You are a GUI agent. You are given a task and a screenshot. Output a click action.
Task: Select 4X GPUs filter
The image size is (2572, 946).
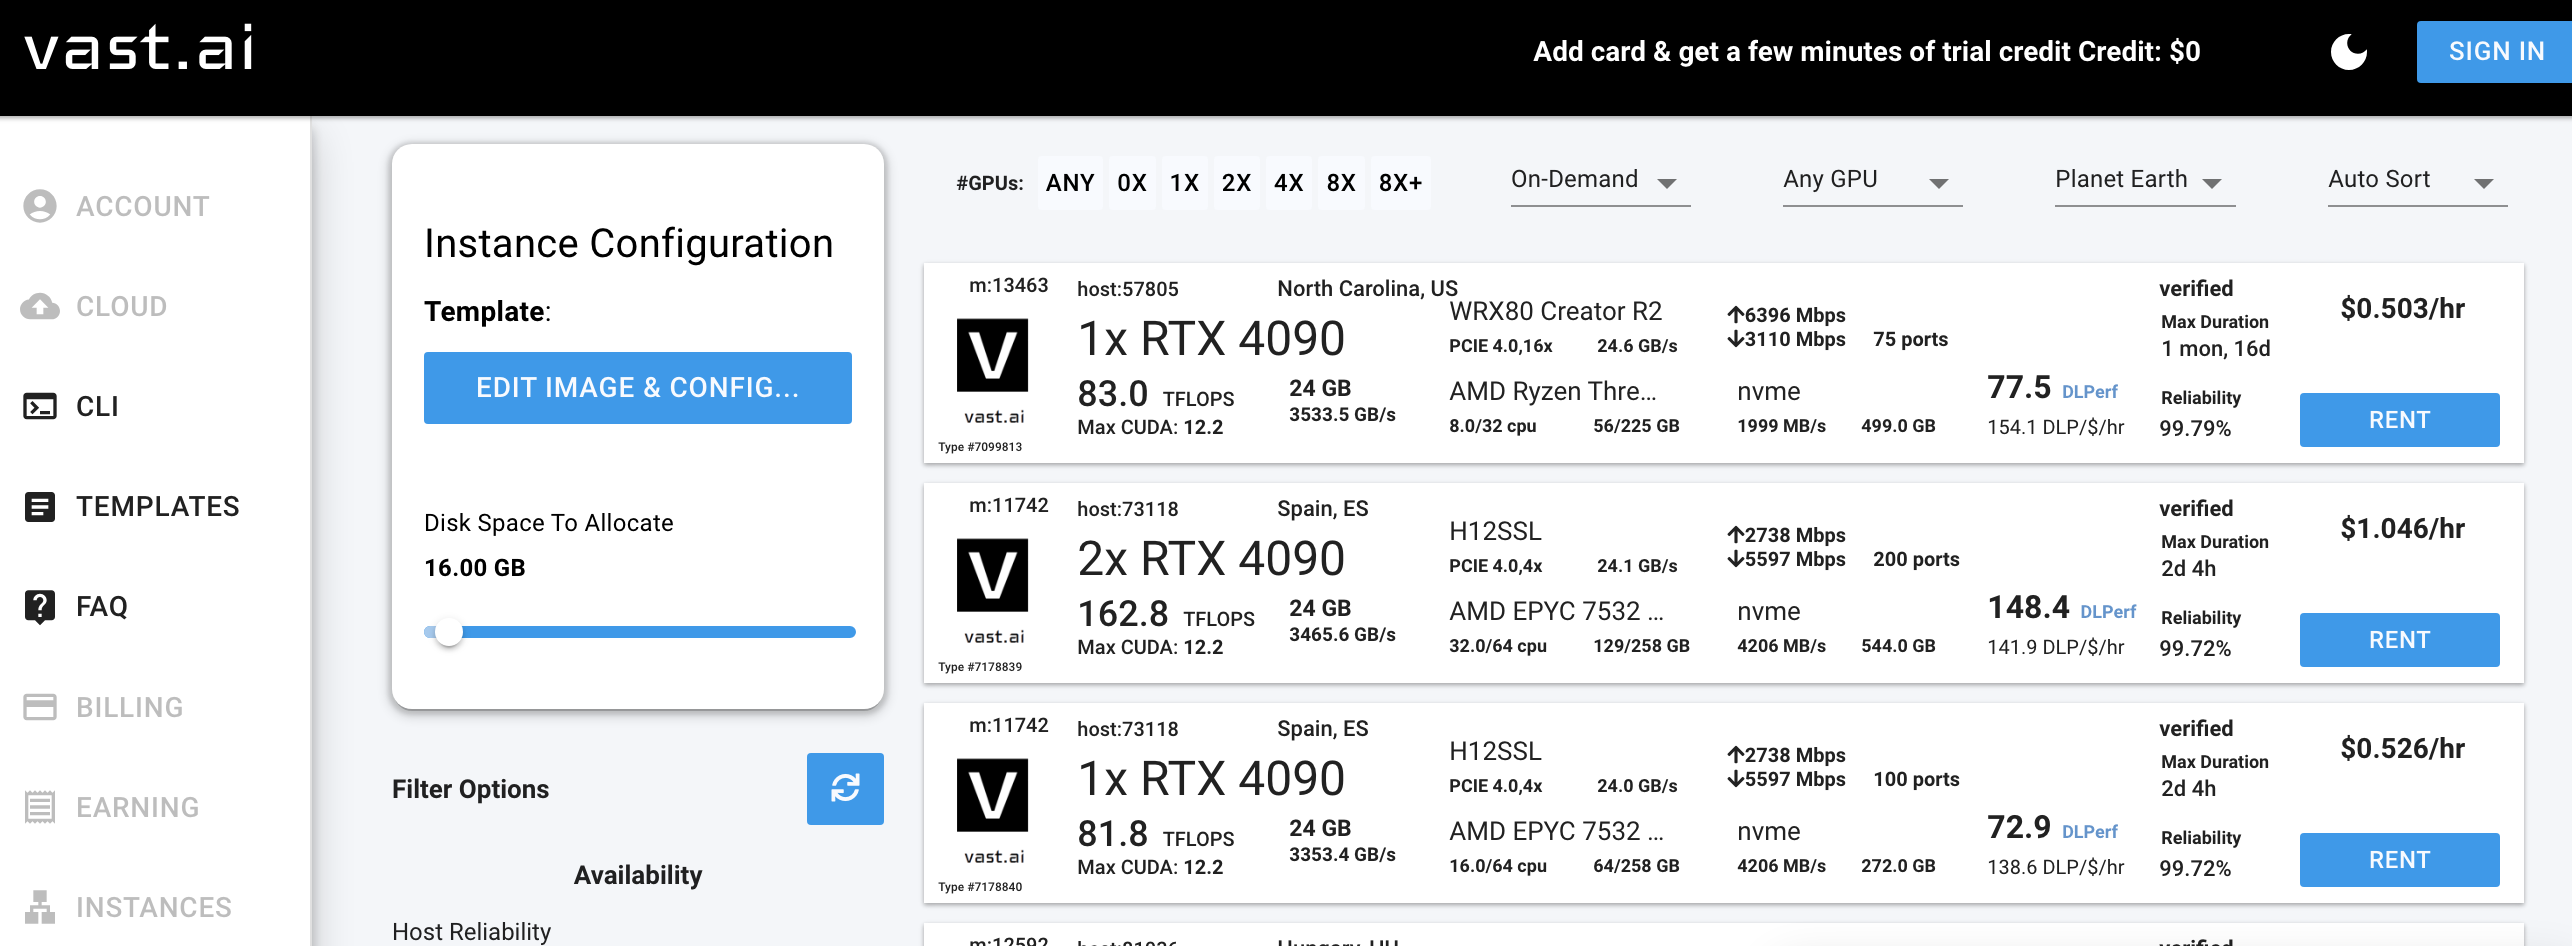click(x=1288, y=183)
